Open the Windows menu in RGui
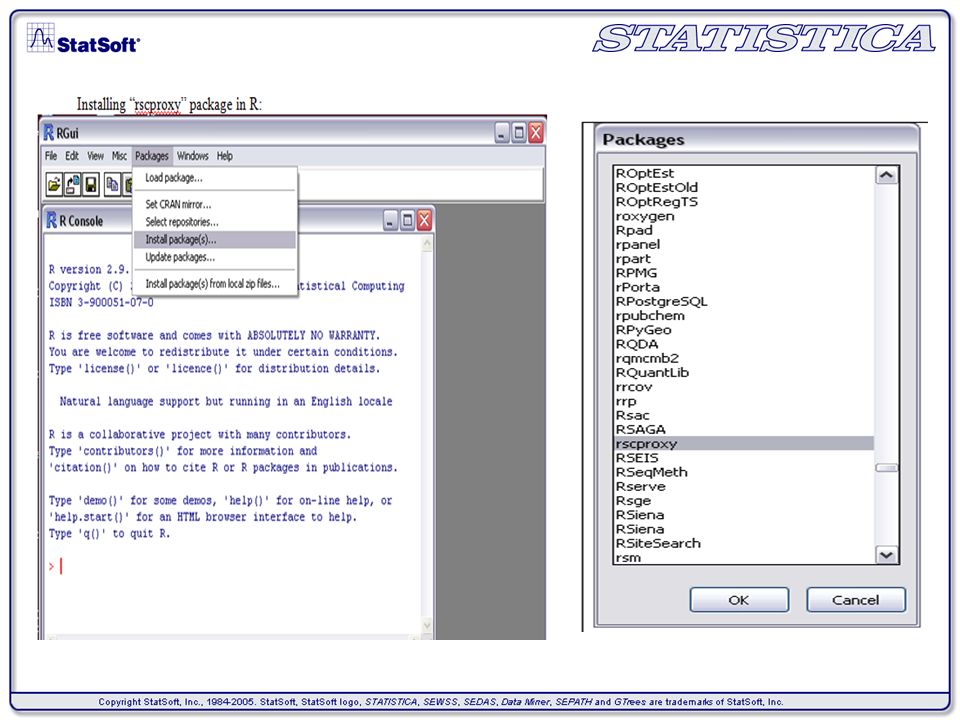Viewport: 960px width, 720px height. [193, 156]
